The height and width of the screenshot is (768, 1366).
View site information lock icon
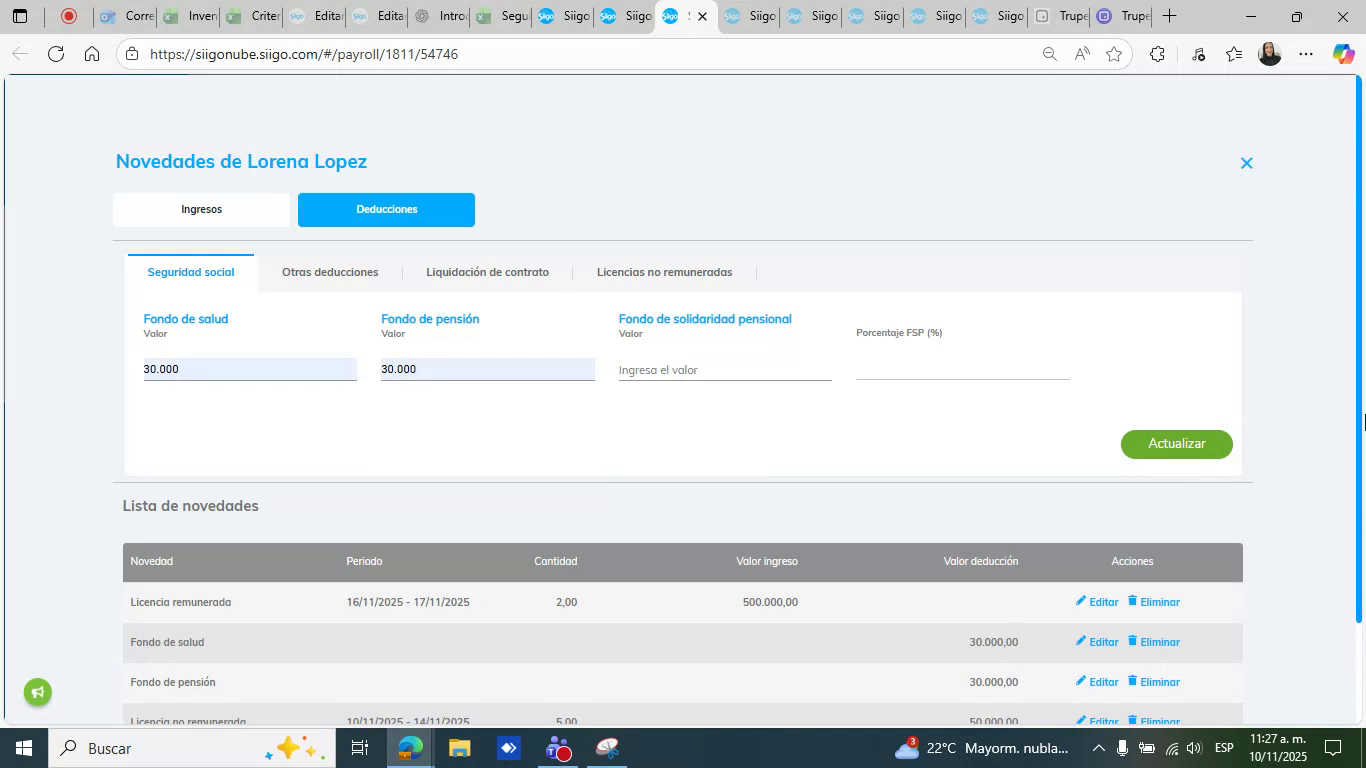(x=132, y=54)
